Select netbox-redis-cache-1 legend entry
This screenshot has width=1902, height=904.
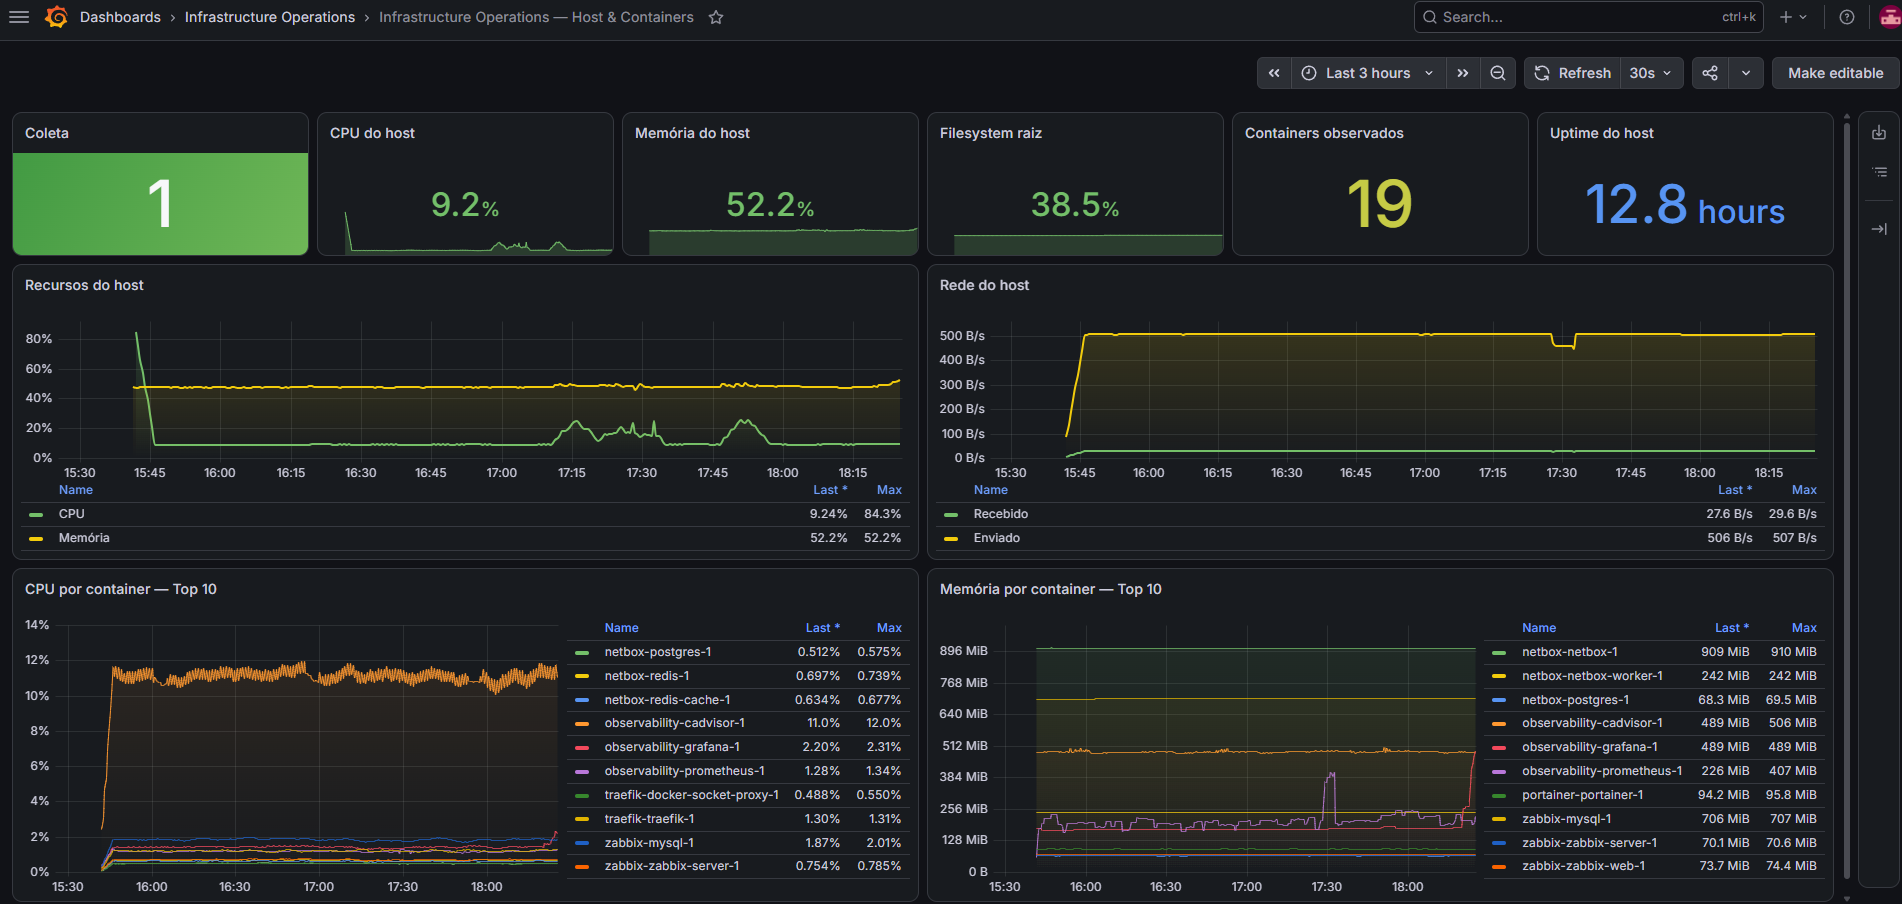coord(667,700)
